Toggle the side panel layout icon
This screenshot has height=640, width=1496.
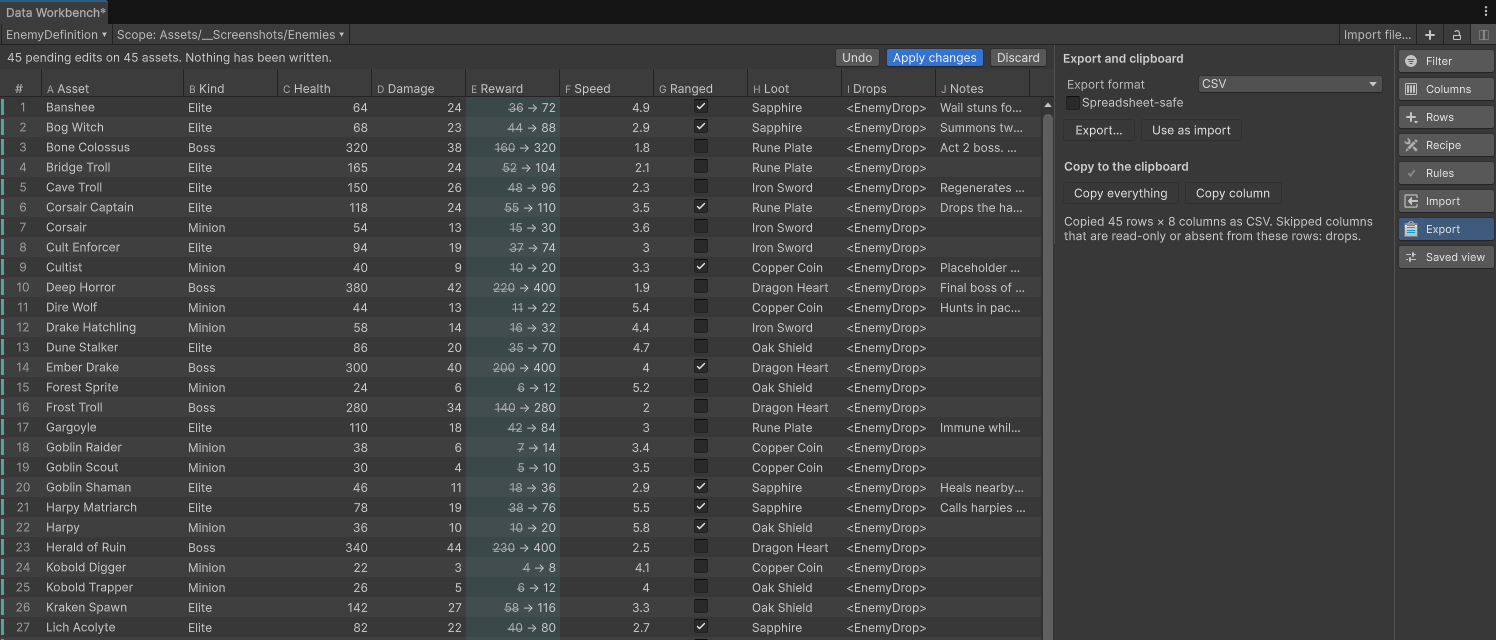point(1483,35)
